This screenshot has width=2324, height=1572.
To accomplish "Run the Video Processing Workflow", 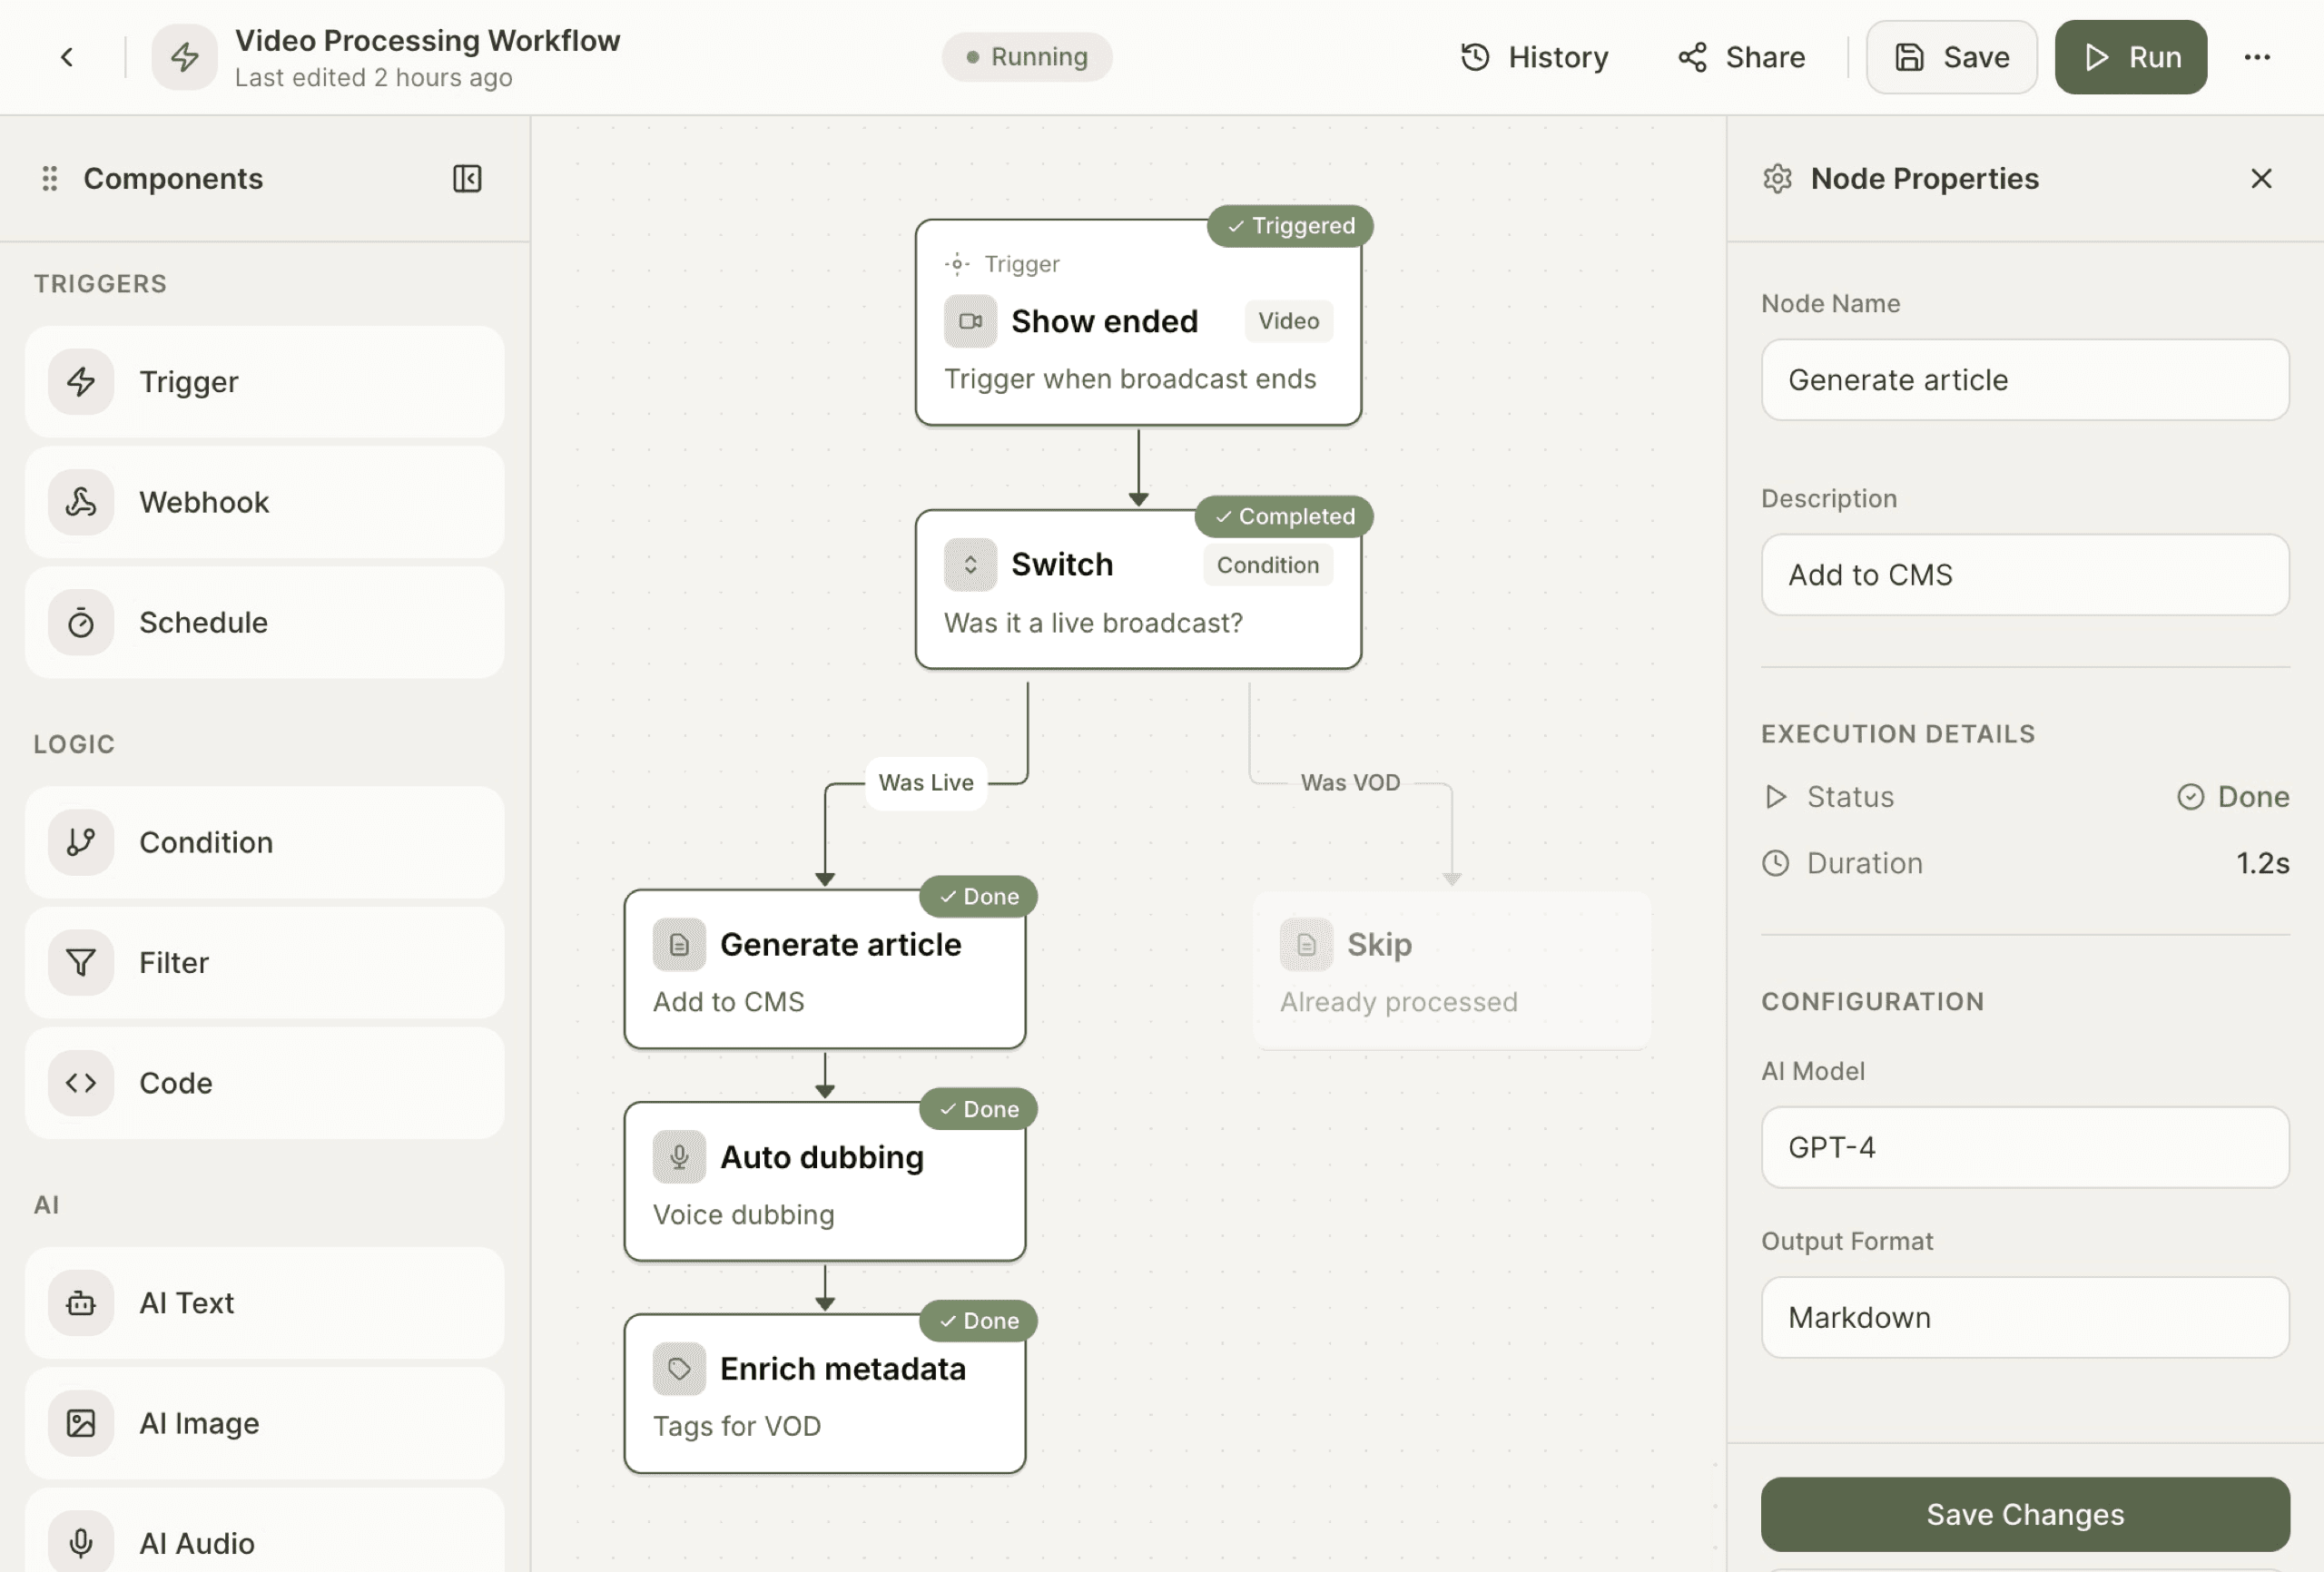I will 2131,57.
